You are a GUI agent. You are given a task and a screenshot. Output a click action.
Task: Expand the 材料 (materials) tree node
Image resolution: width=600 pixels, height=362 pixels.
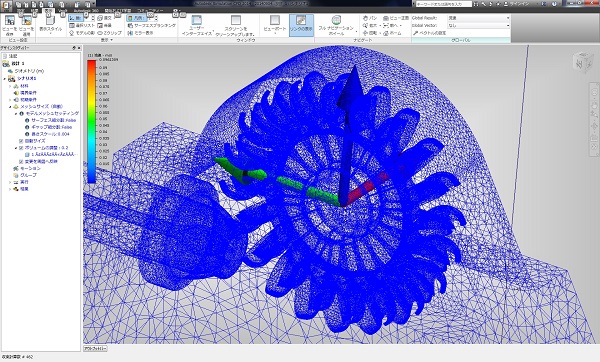pyautogui.click(x=10, y=86)
